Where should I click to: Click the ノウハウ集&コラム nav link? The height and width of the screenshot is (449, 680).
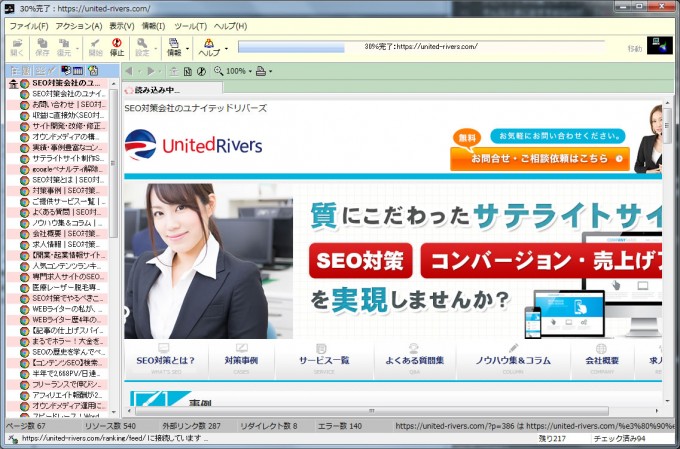click(x=513, y=360)
